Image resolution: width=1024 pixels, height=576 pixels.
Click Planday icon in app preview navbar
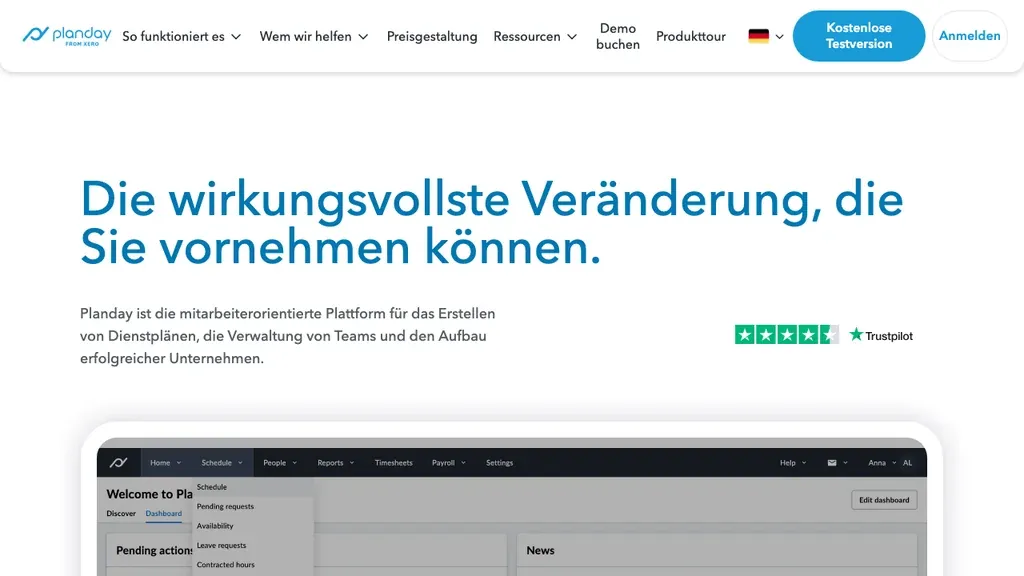[x=118, y=462]
